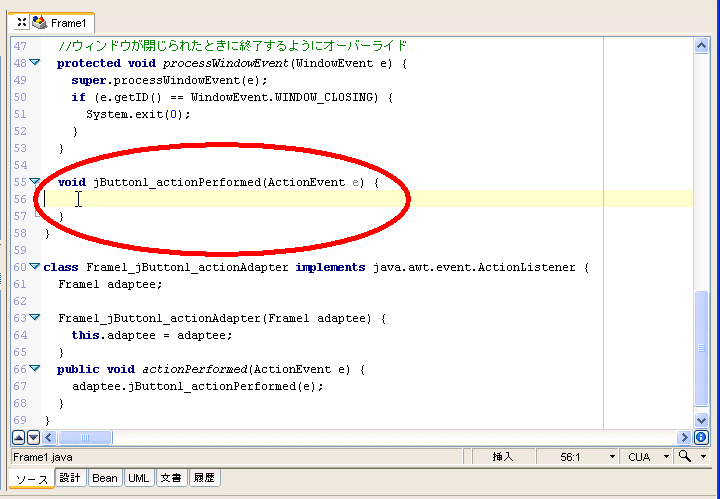Switch to the 履歴 tab
The image size is (720, 499).
click(x=204, y=478)
